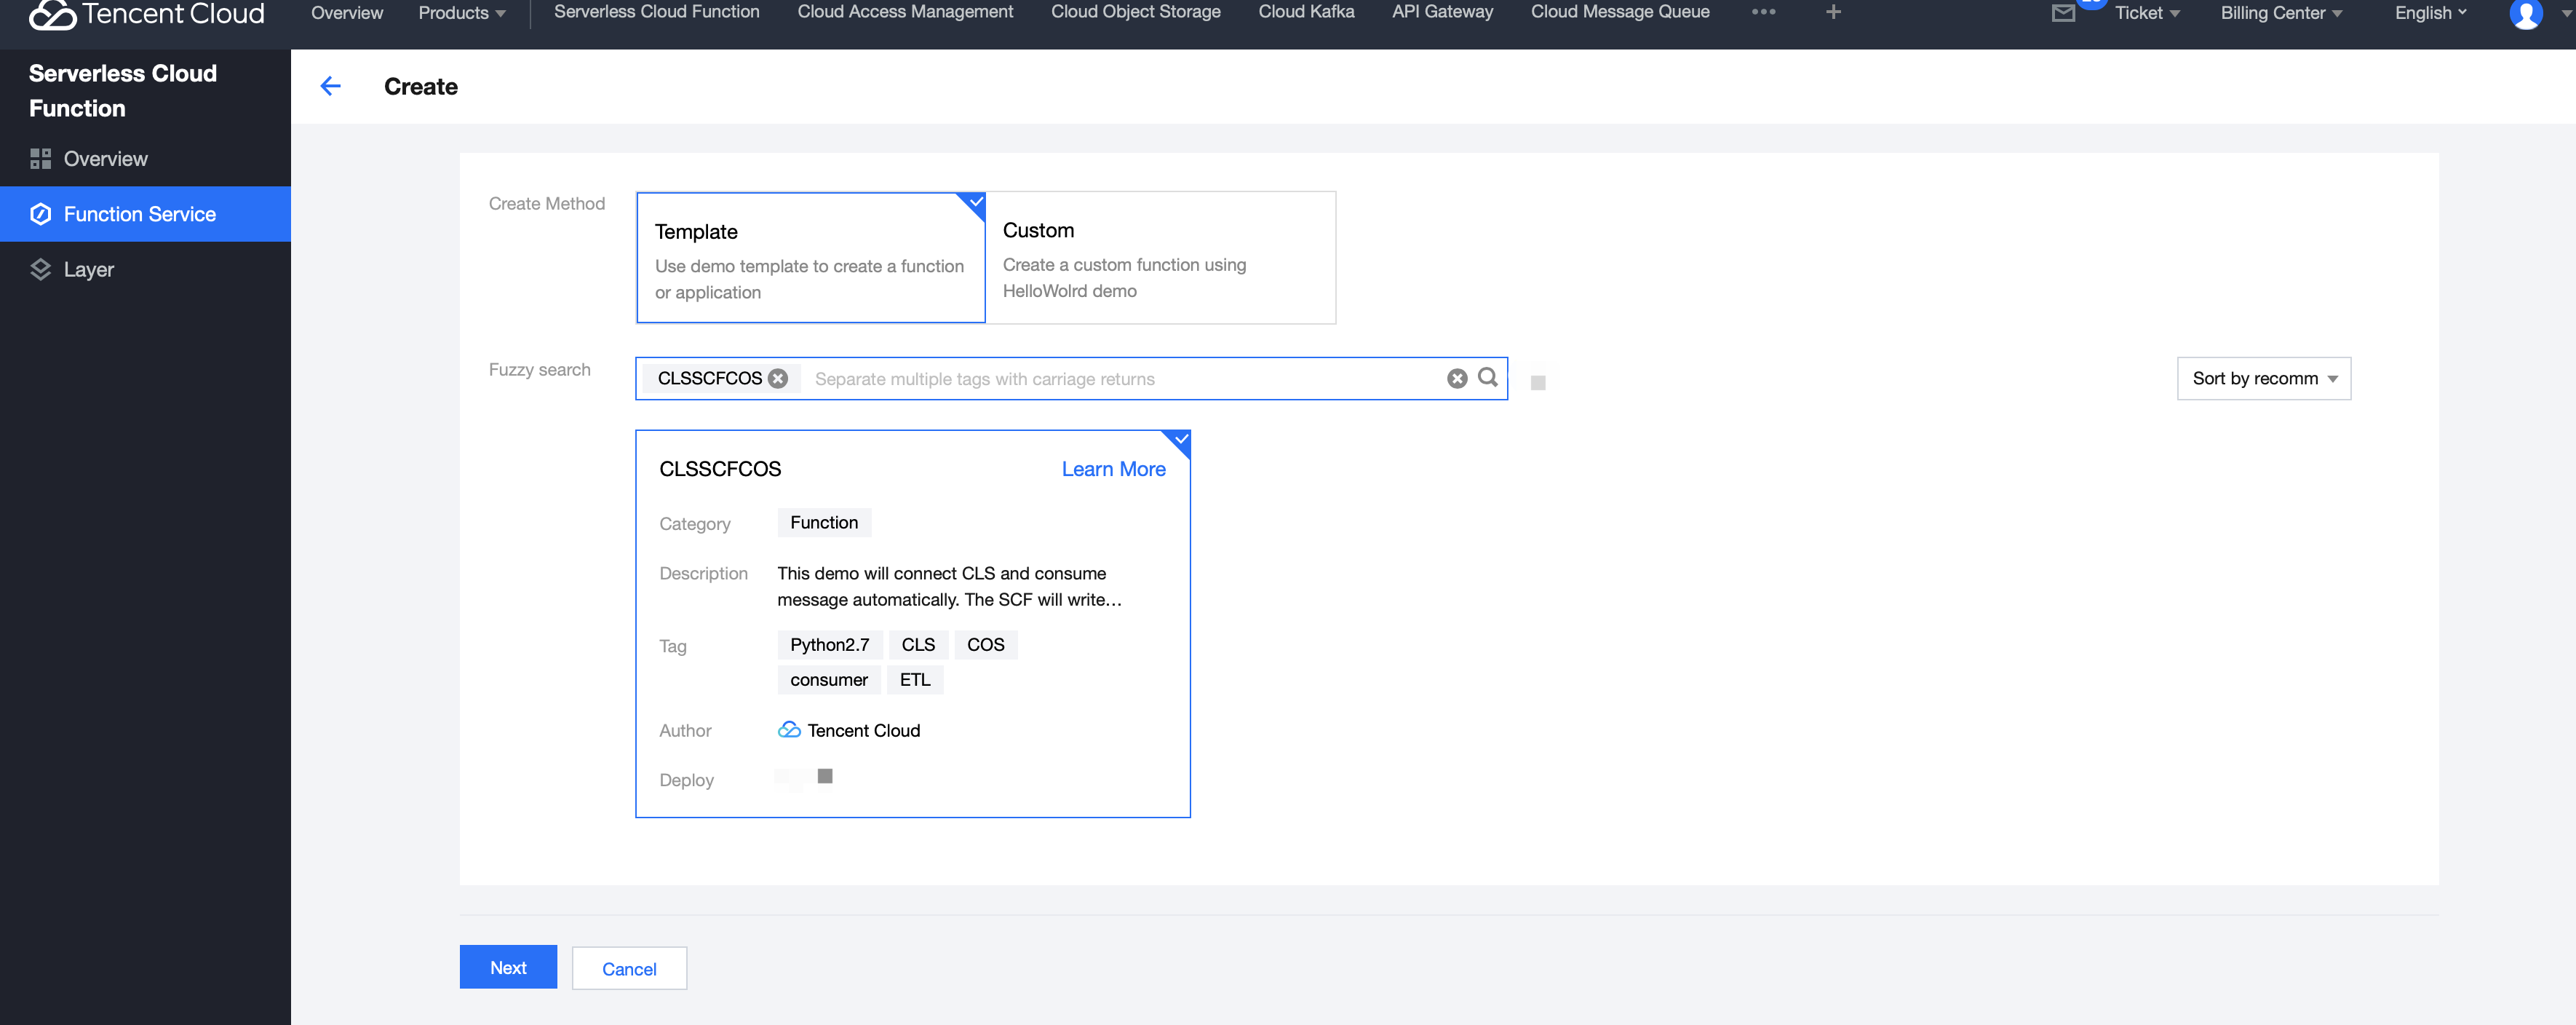Open the Layer sidebar item
Viewport: 2576px width, 1025px height.
click(x=88, y=270)
